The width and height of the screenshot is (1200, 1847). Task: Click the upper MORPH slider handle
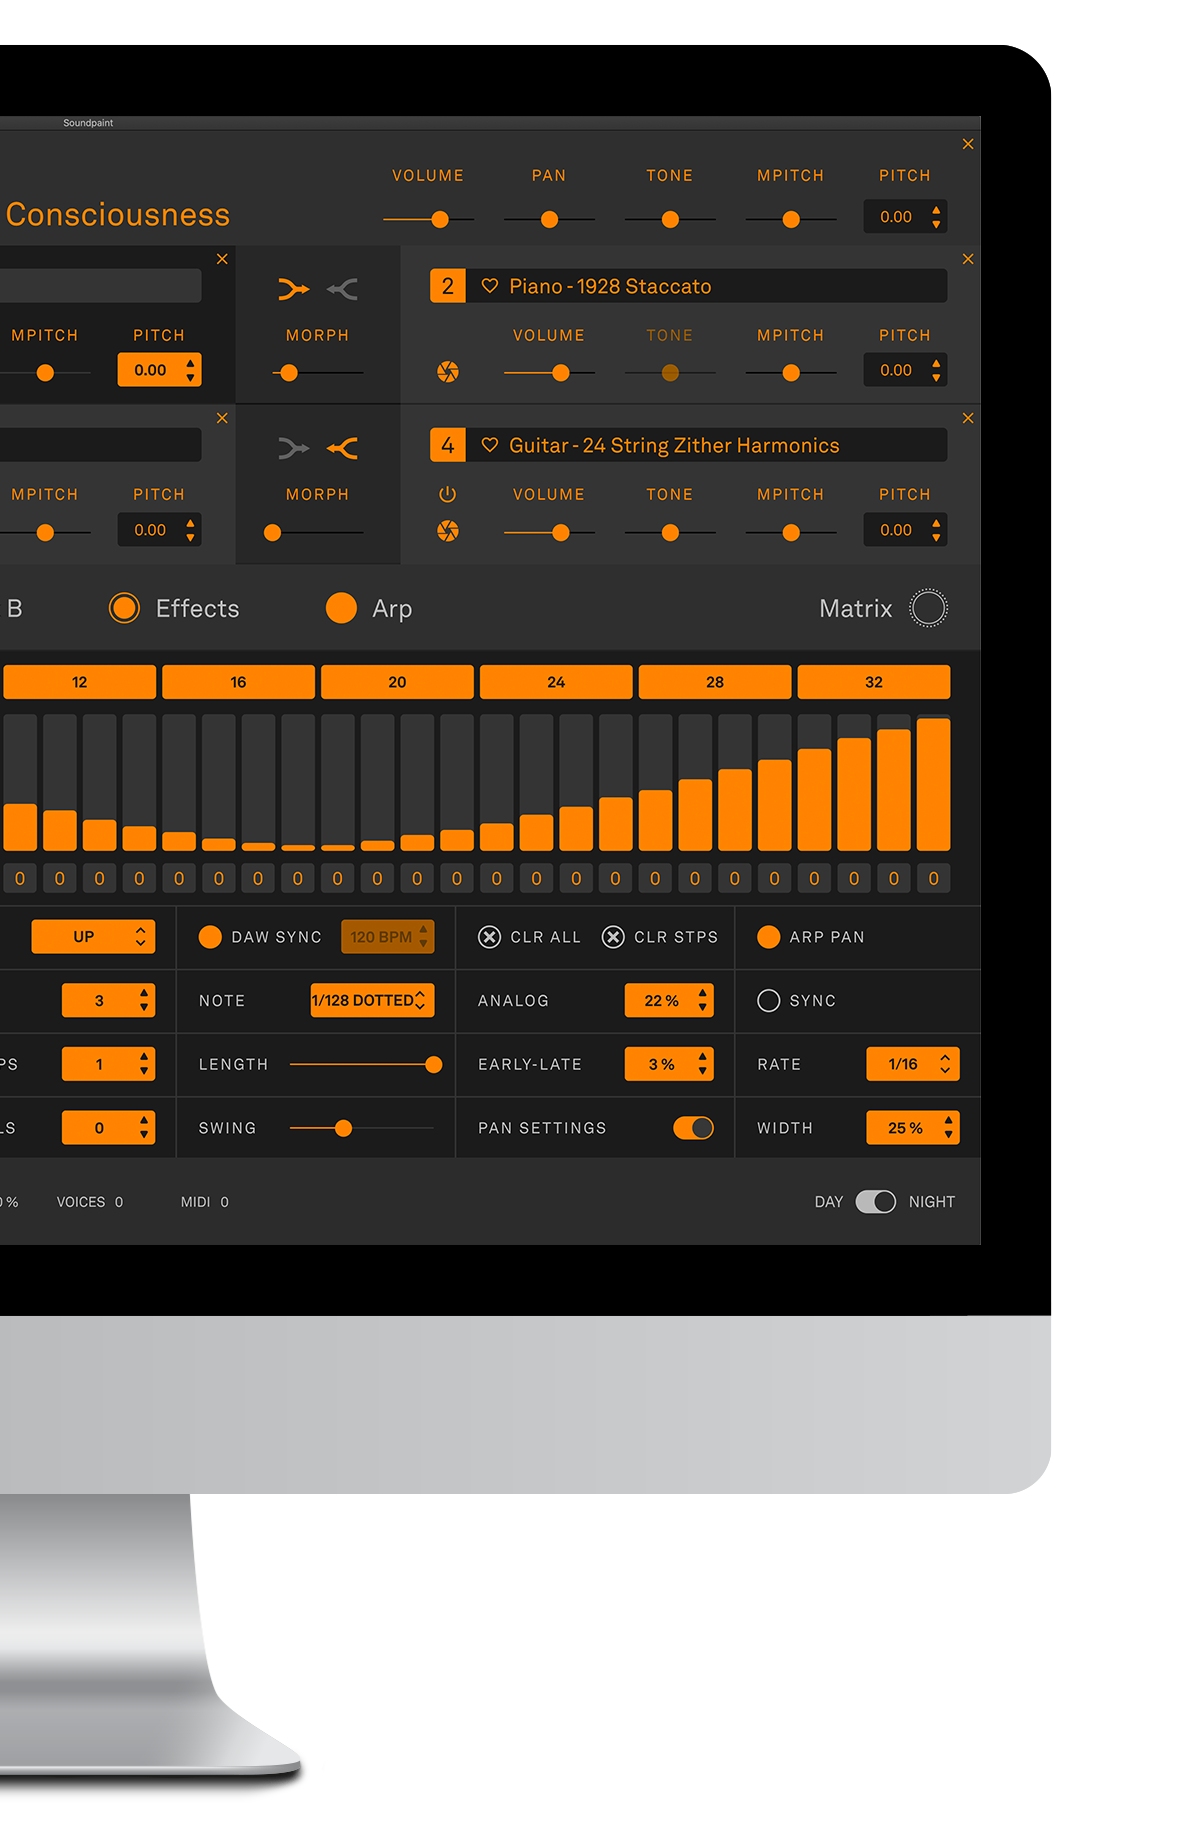pyautogui.click(x=289, y=373)
